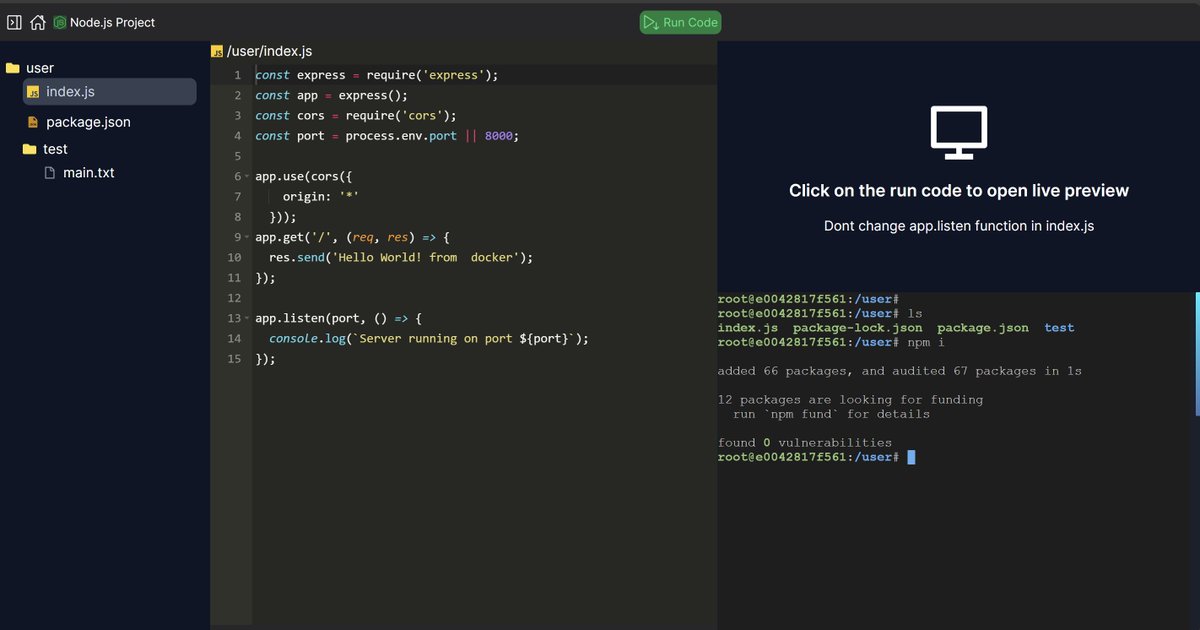Click the package.json file icon
The image size is (1200, 630).
tap(33, 122)
